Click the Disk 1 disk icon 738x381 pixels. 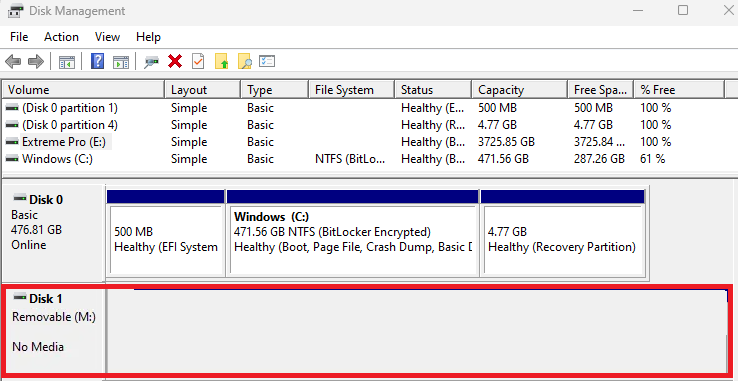tap(20, 296)
